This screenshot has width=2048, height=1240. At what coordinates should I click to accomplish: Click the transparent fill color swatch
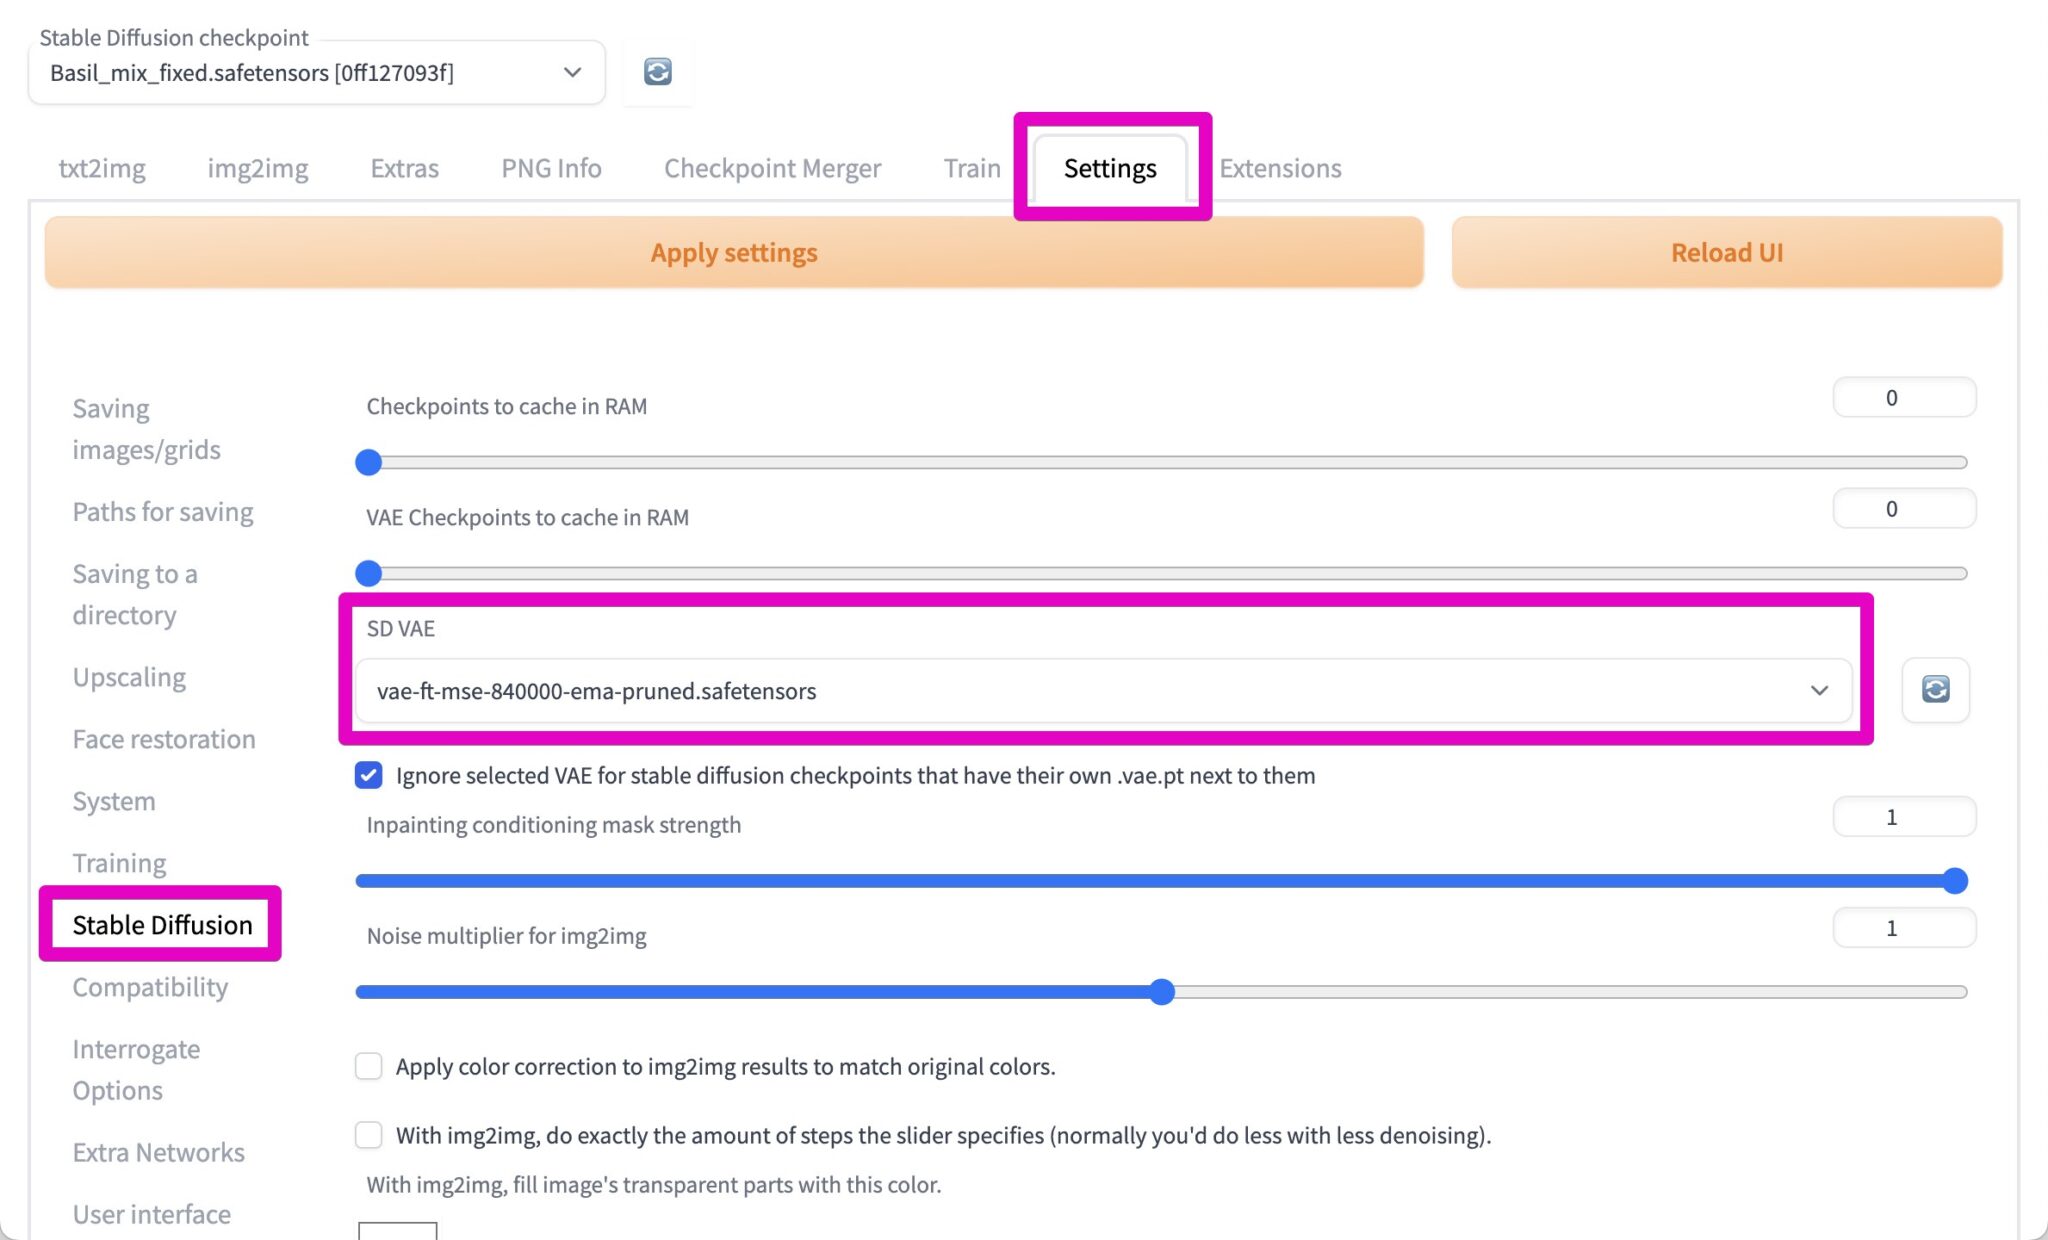[x=398, y=1231]
